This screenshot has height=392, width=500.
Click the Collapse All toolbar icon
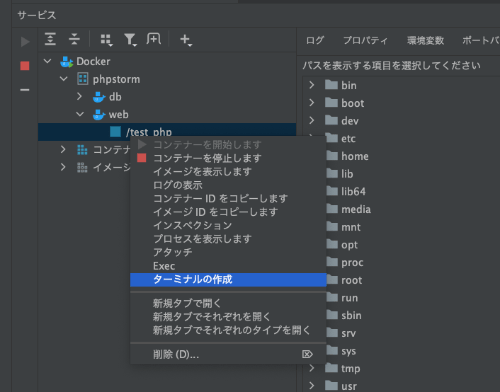point(74,39)
